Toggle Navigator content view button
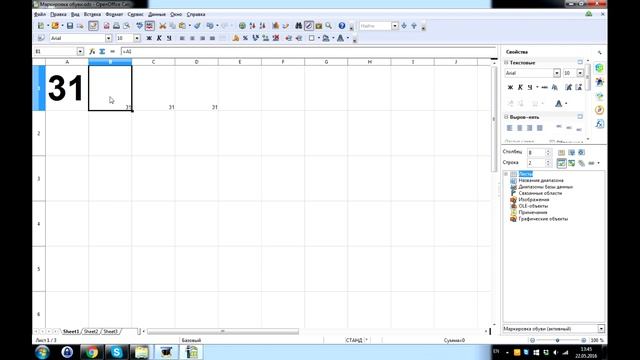The width and height of the screenshot is (640, 360). click(x=562, y=163)
